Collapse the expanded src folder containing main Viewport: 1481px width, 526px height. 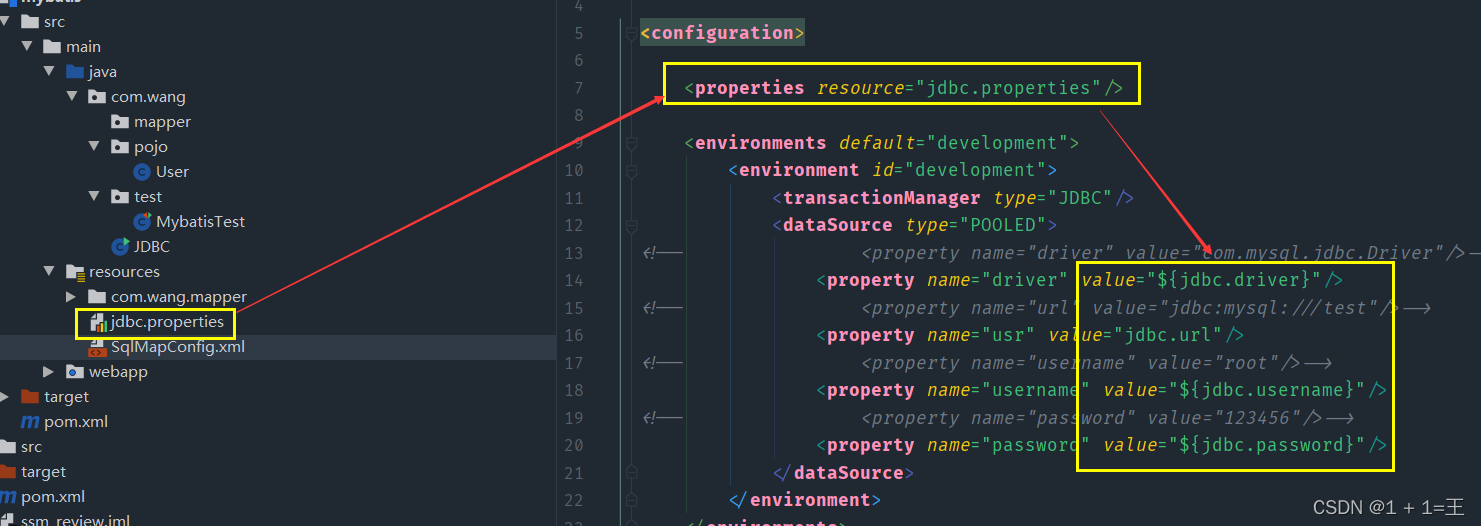[x=5, y=22]
